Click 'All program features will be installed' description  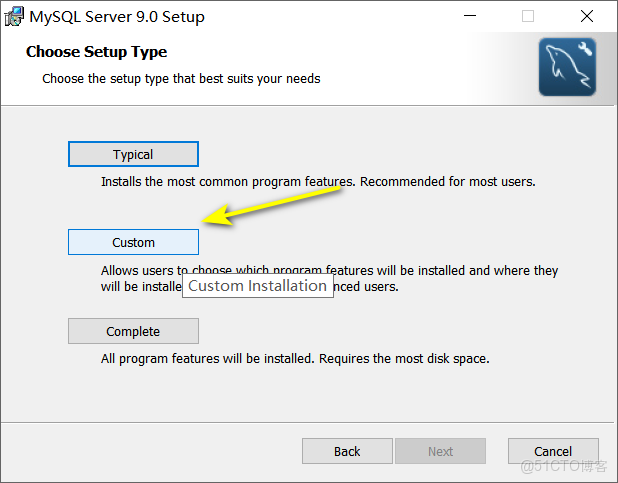[295, 359]
